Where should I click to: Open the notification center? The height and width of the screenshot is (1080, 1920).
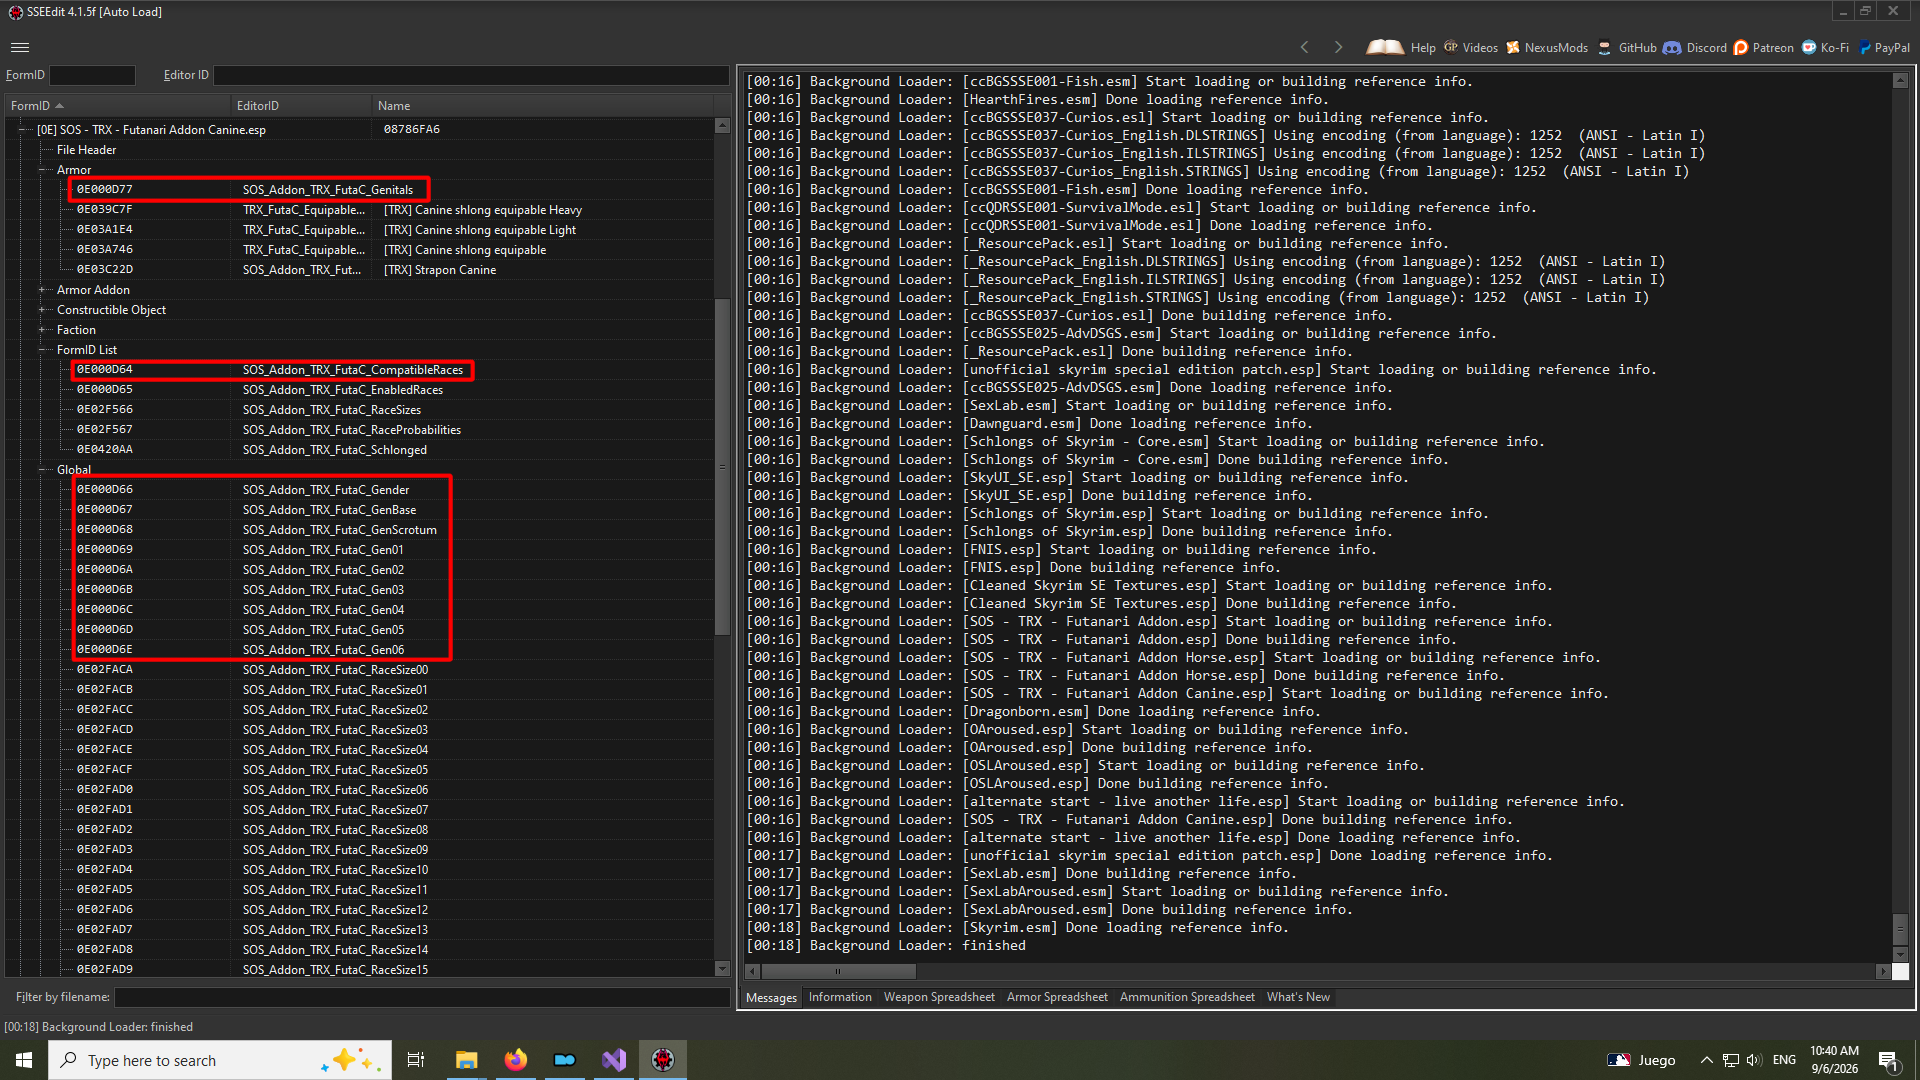pyautogui.click(x=1889, y=1060)
